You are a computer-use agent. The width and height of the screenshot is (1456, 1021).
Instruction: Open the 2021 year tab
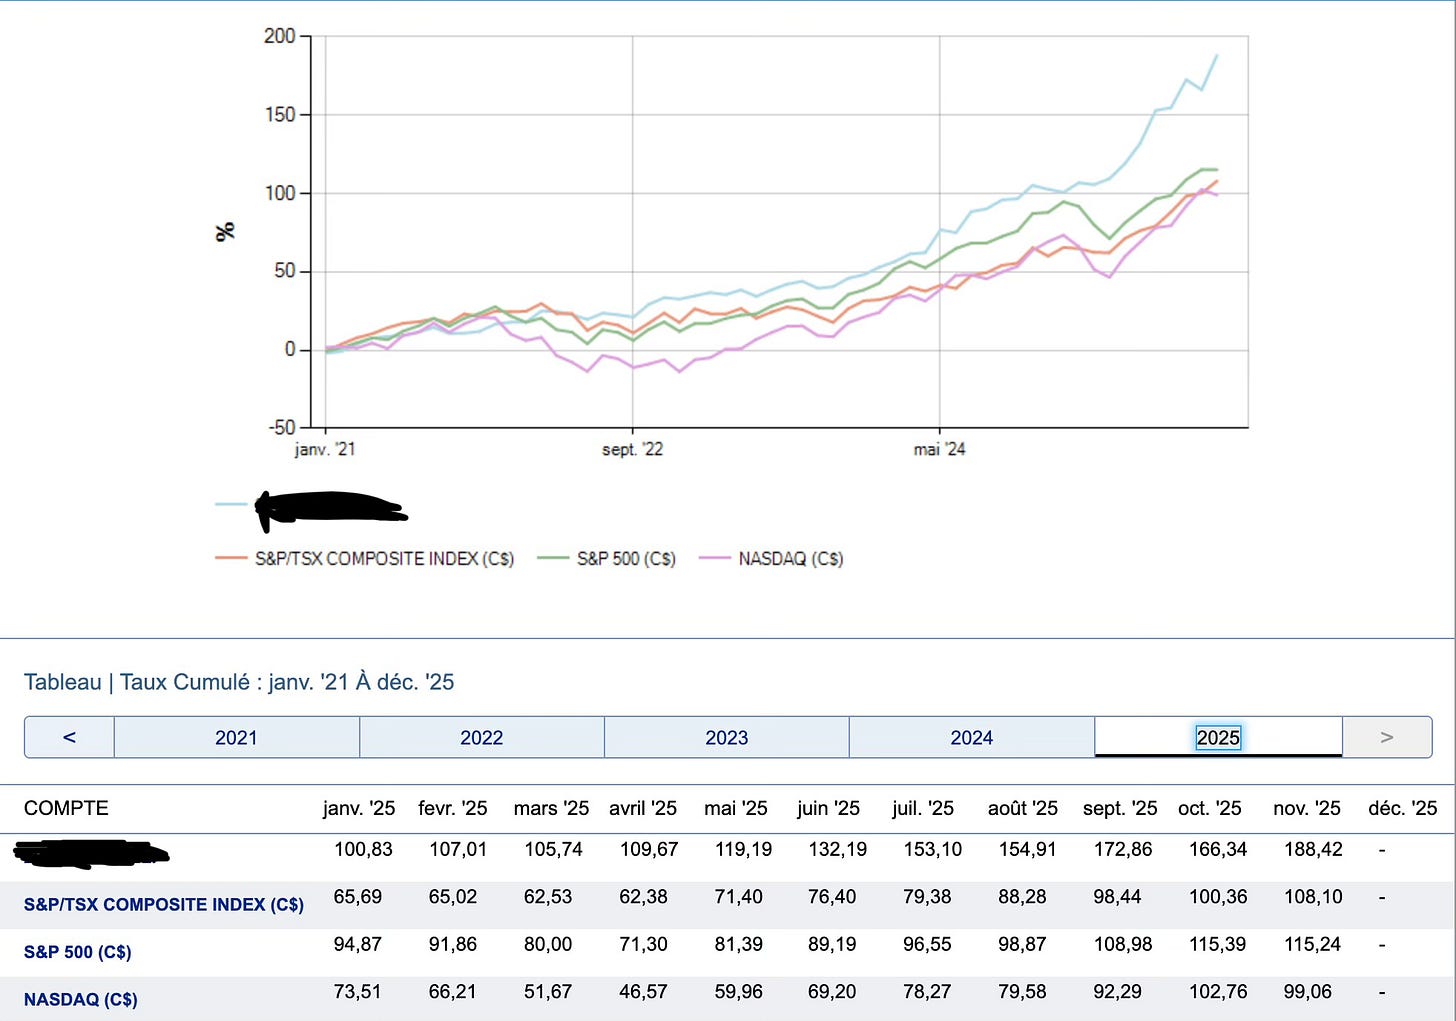pos(236,737)
